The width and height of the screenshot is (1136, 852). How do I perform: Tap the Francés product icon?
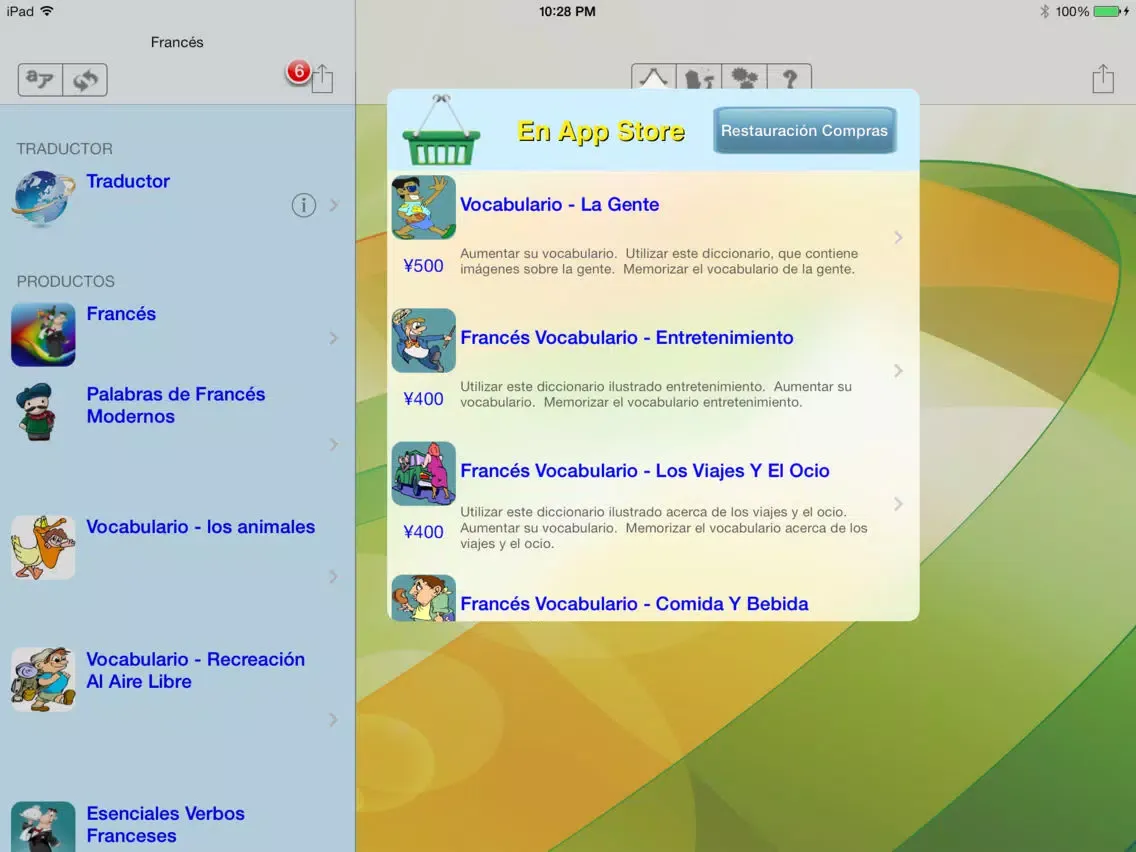tap(43, 335)
